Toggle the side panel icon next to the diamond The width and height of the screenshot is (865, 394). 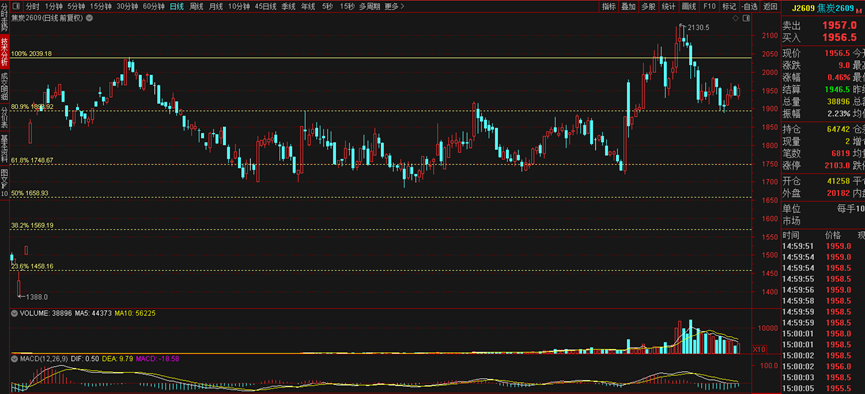point(746,18)
